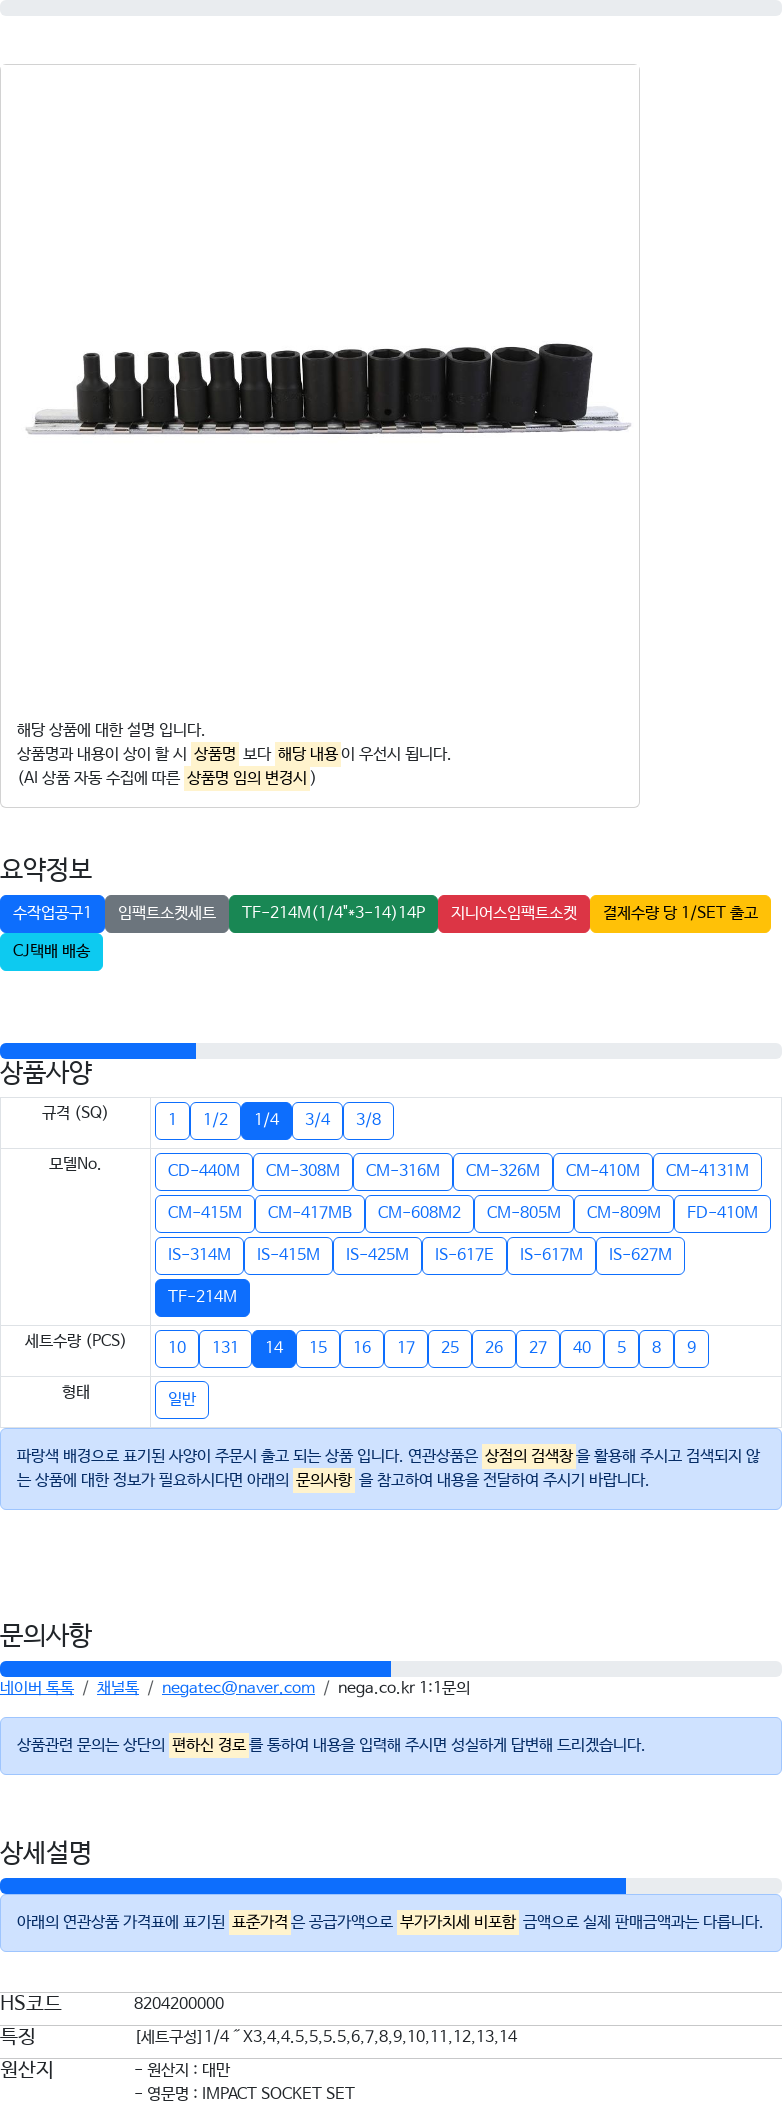Choose the 1/2 drive size option
Viewport: 782px width, 2107px height.
tap(215, 1120)
